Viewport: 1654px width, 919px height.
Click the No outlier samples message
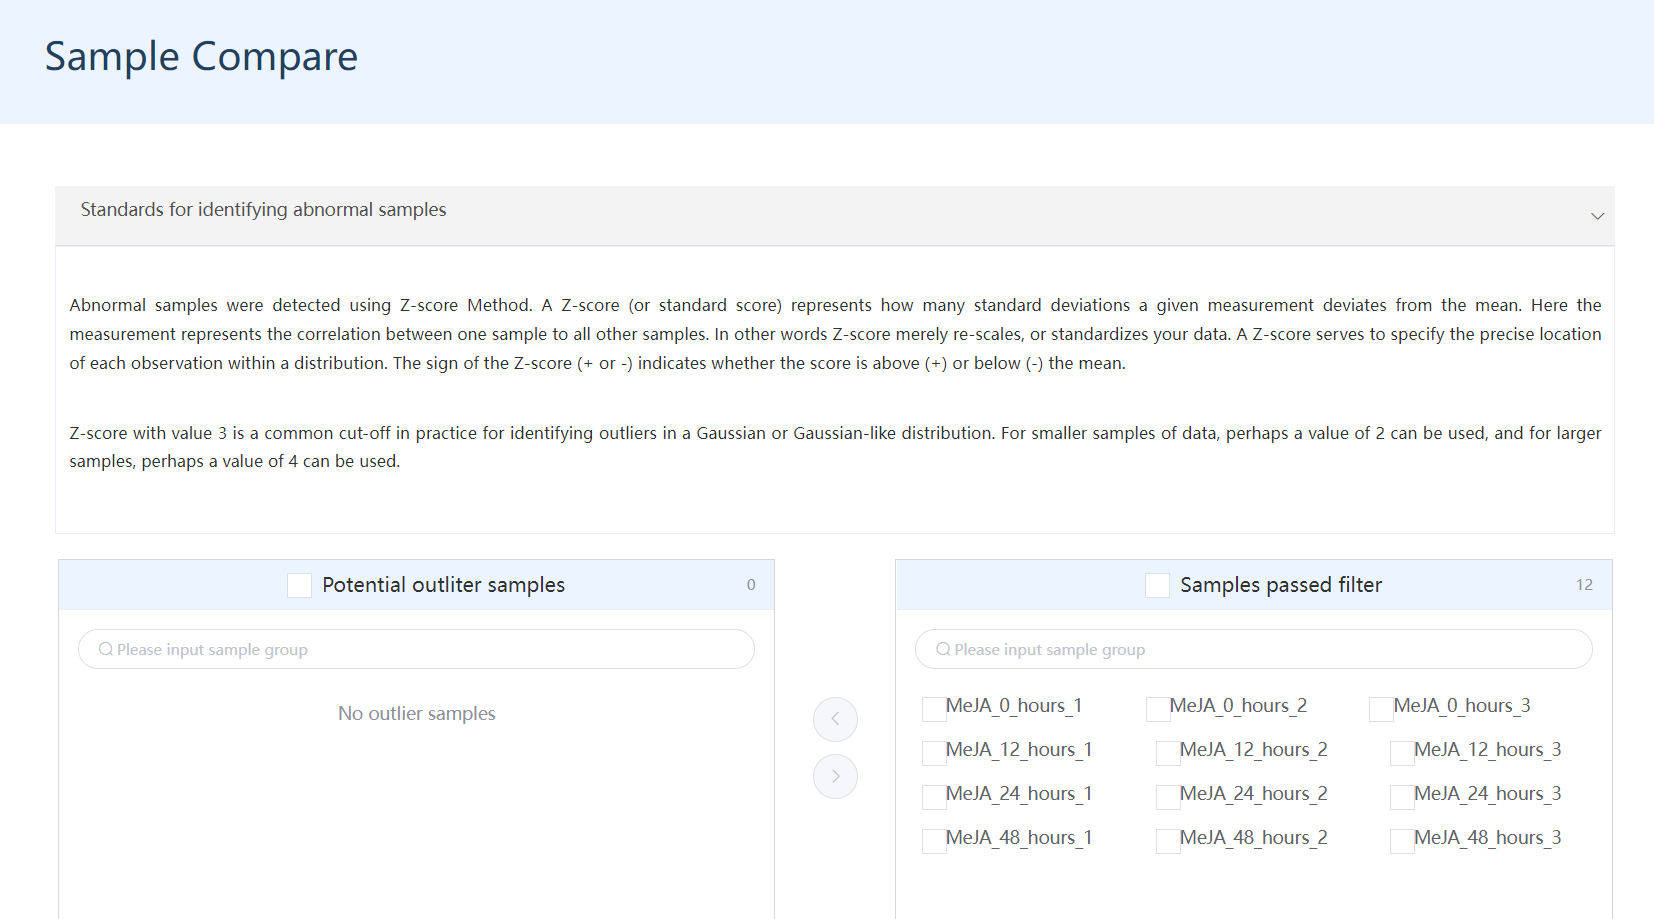pyautogui.click(x=416, y=713)
